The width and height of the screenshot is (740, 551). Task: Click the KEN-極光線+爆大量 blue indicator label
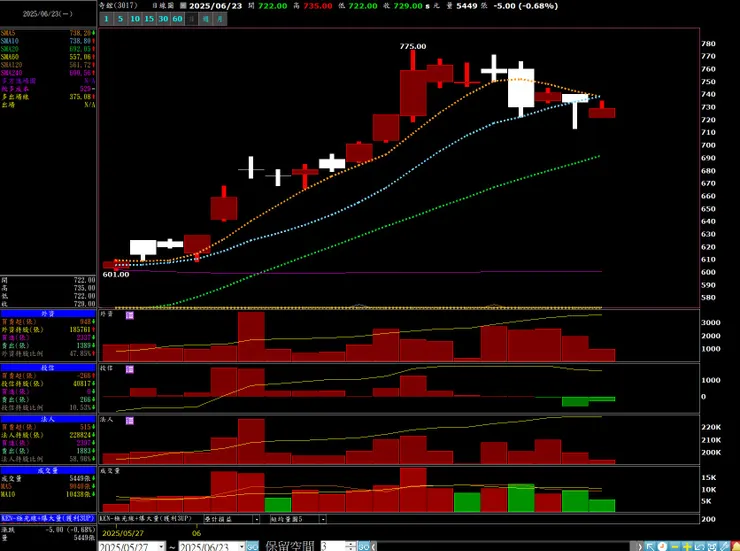[x=48, y=518]
